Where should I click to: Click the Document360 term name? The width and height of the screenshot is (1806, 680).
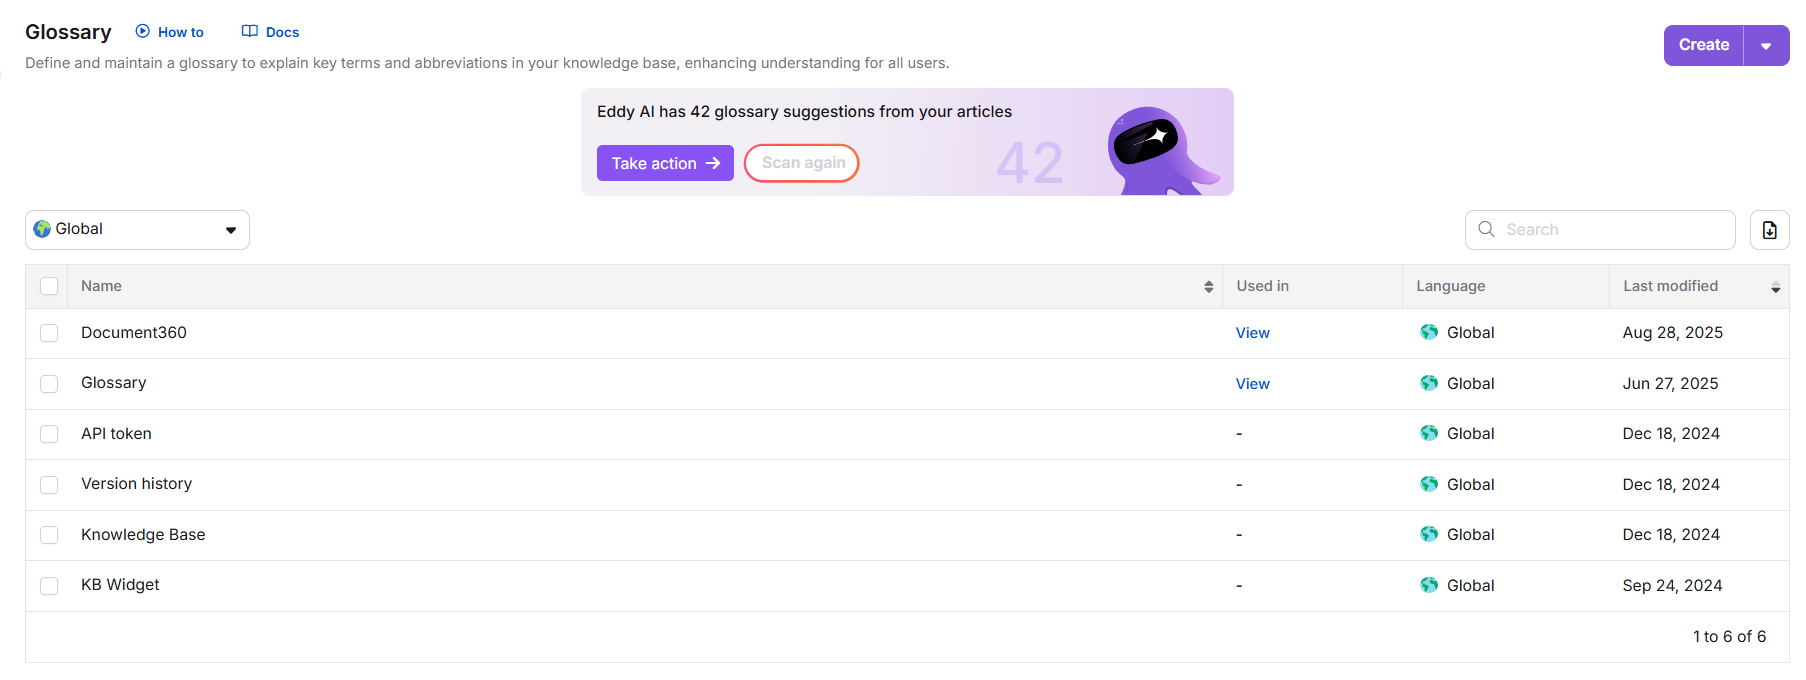tap(134, 332)
